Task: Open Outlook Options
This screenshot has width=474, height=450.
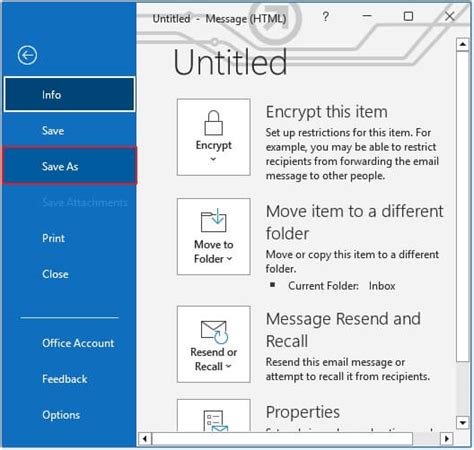Action: (70, 415)
